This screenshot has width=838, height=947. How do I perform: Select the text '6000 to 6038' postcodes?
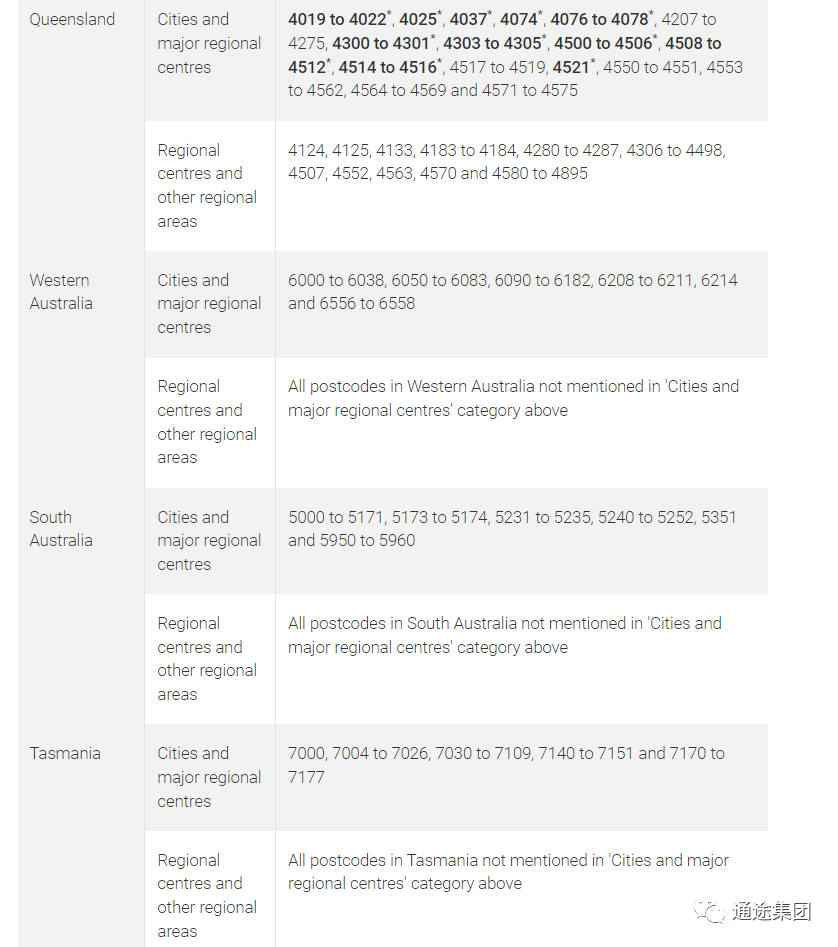336,280
